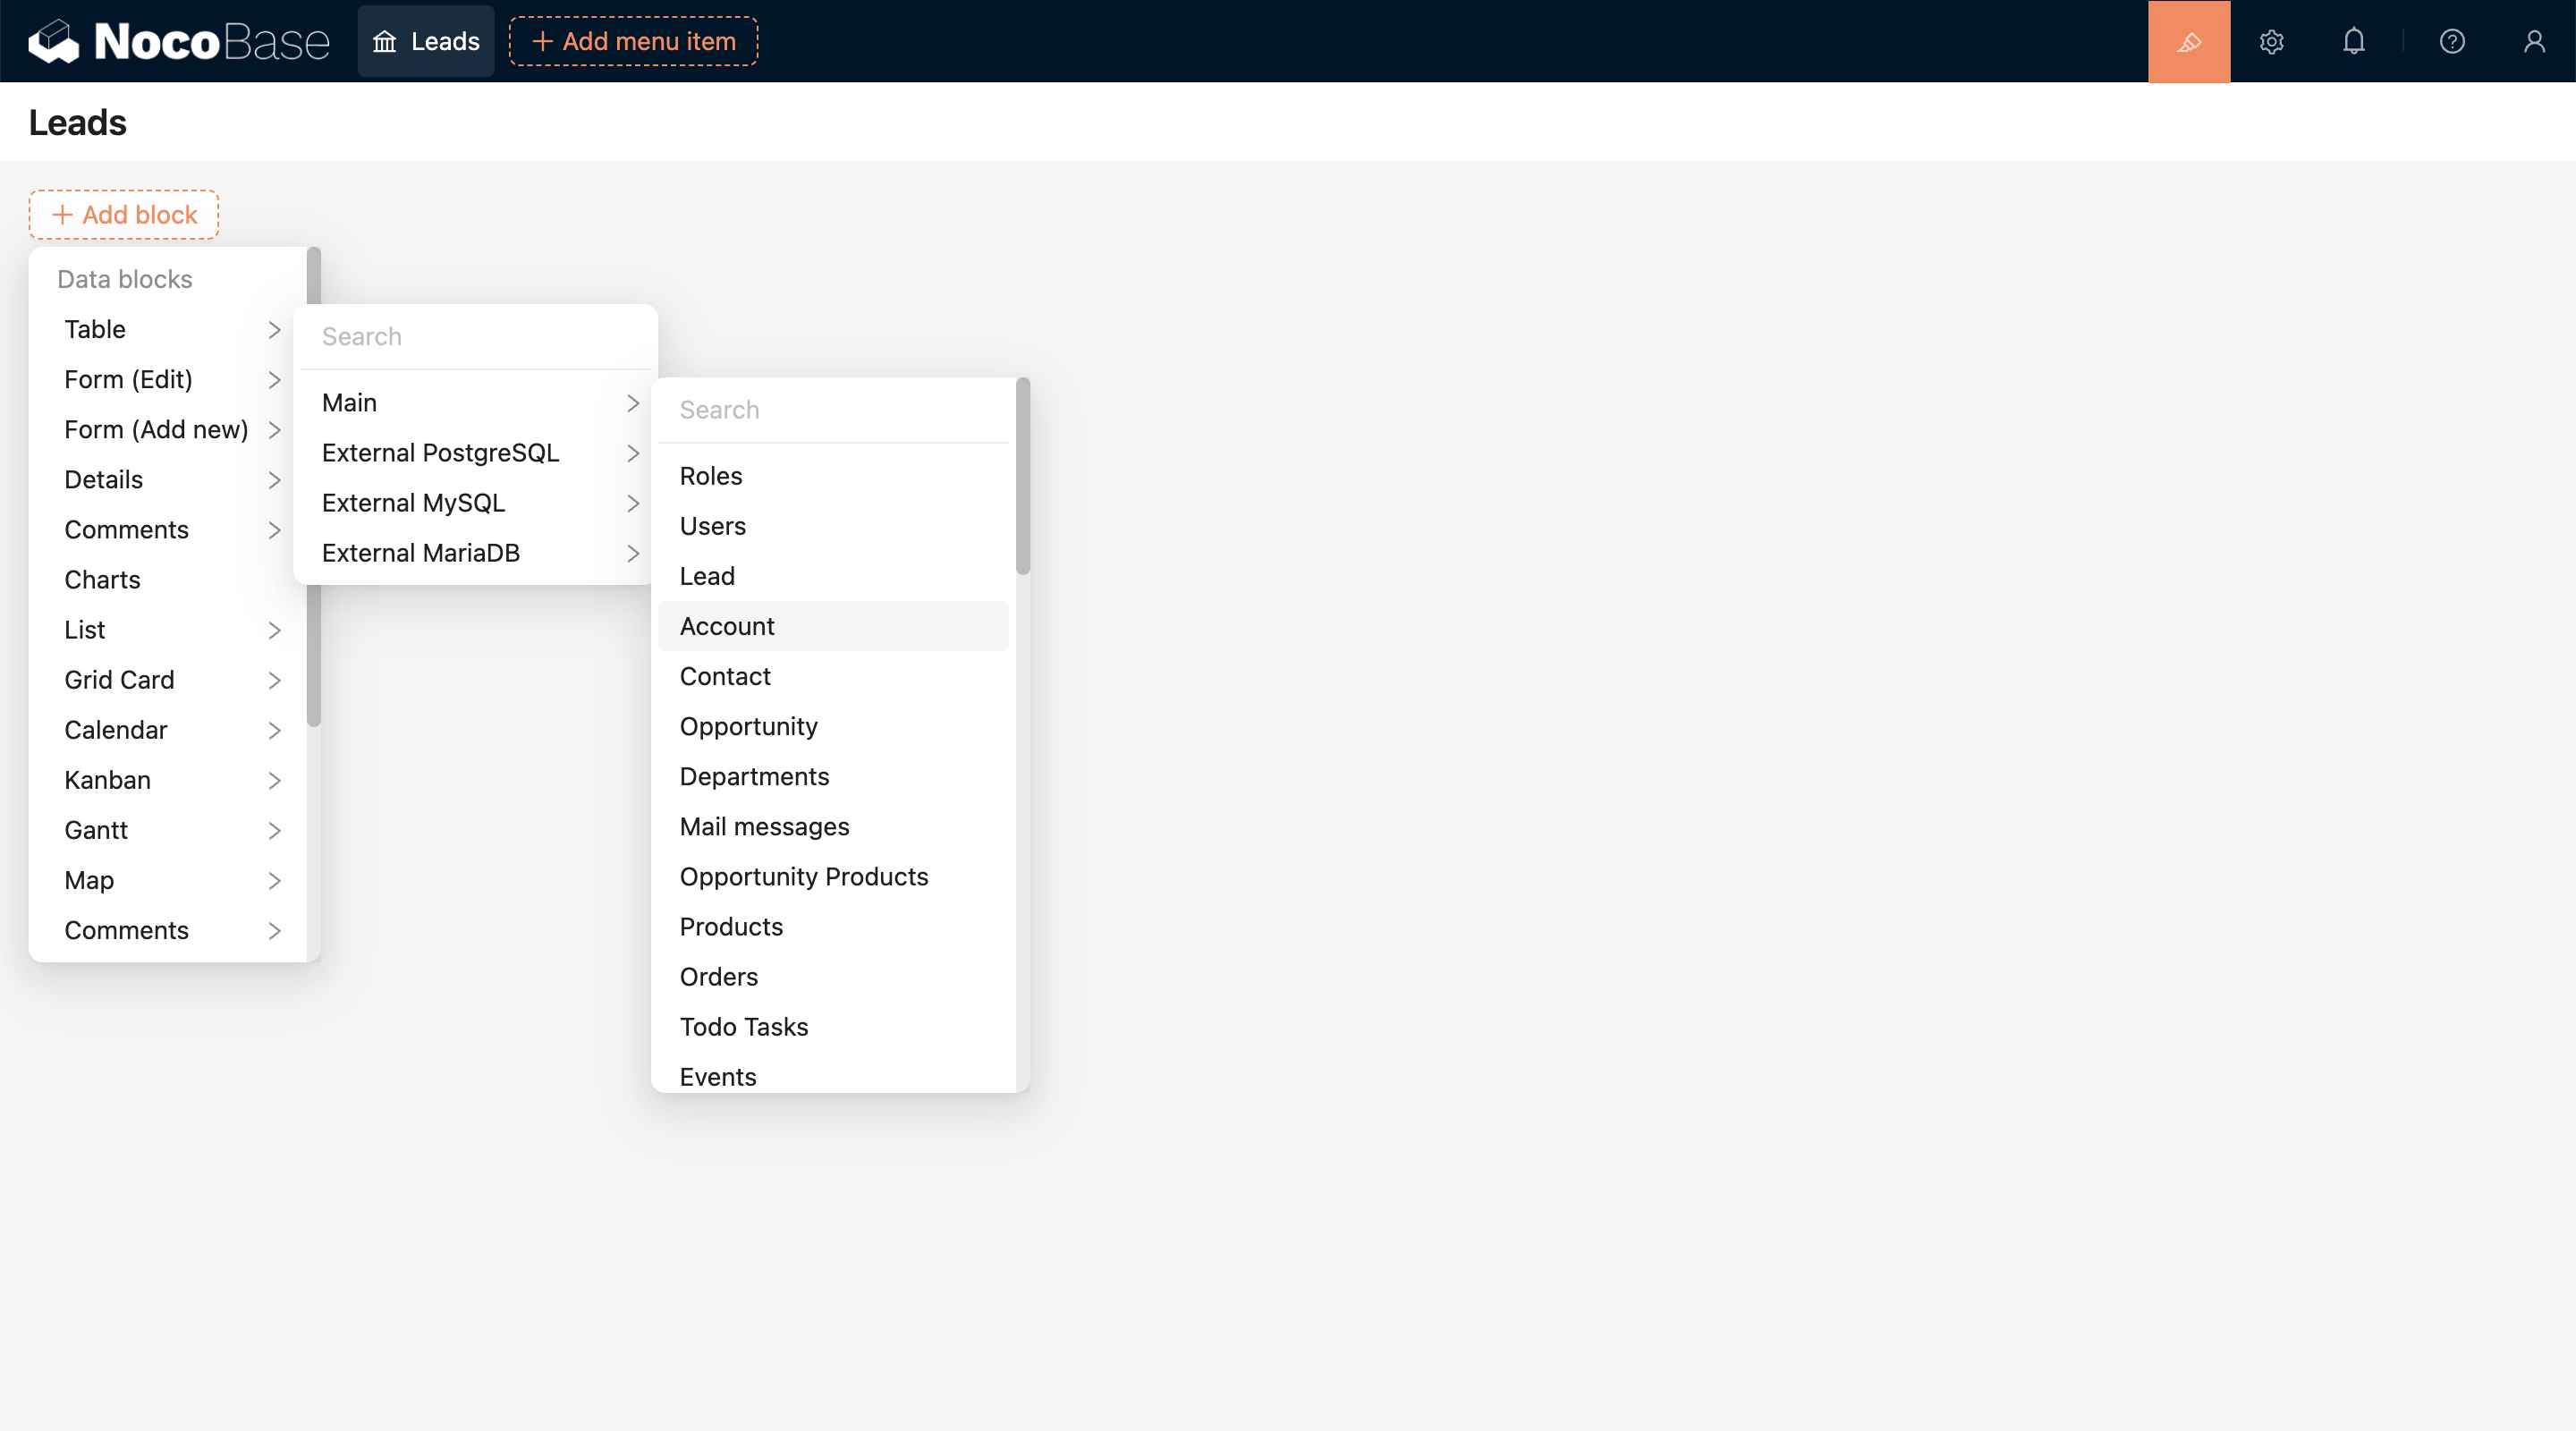2576x1431 pixels.
Task: Choose Charts from data blocks
Action: click(x=102, y=580)
